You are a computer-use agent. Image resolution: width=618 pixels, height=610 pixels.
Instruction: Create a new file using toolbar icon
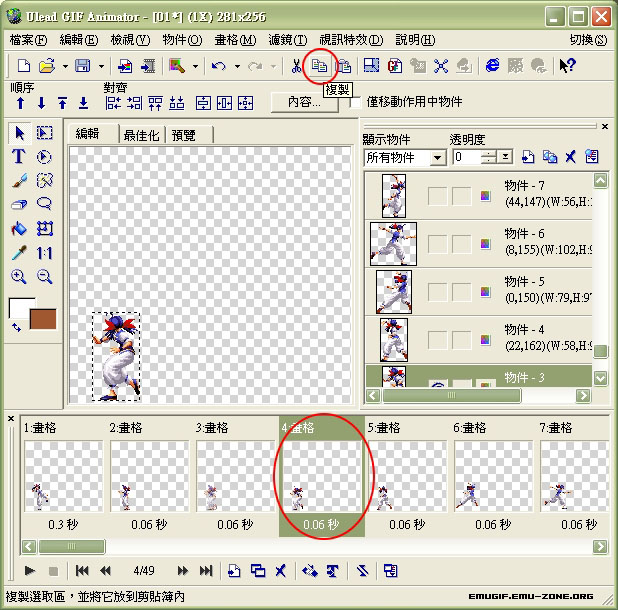(24, 66)
